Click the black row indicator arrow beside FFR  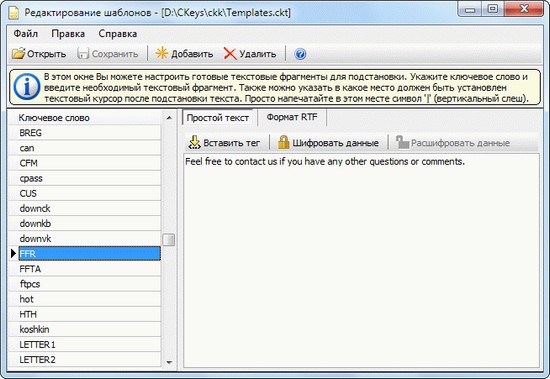click(x=13, y=253)
